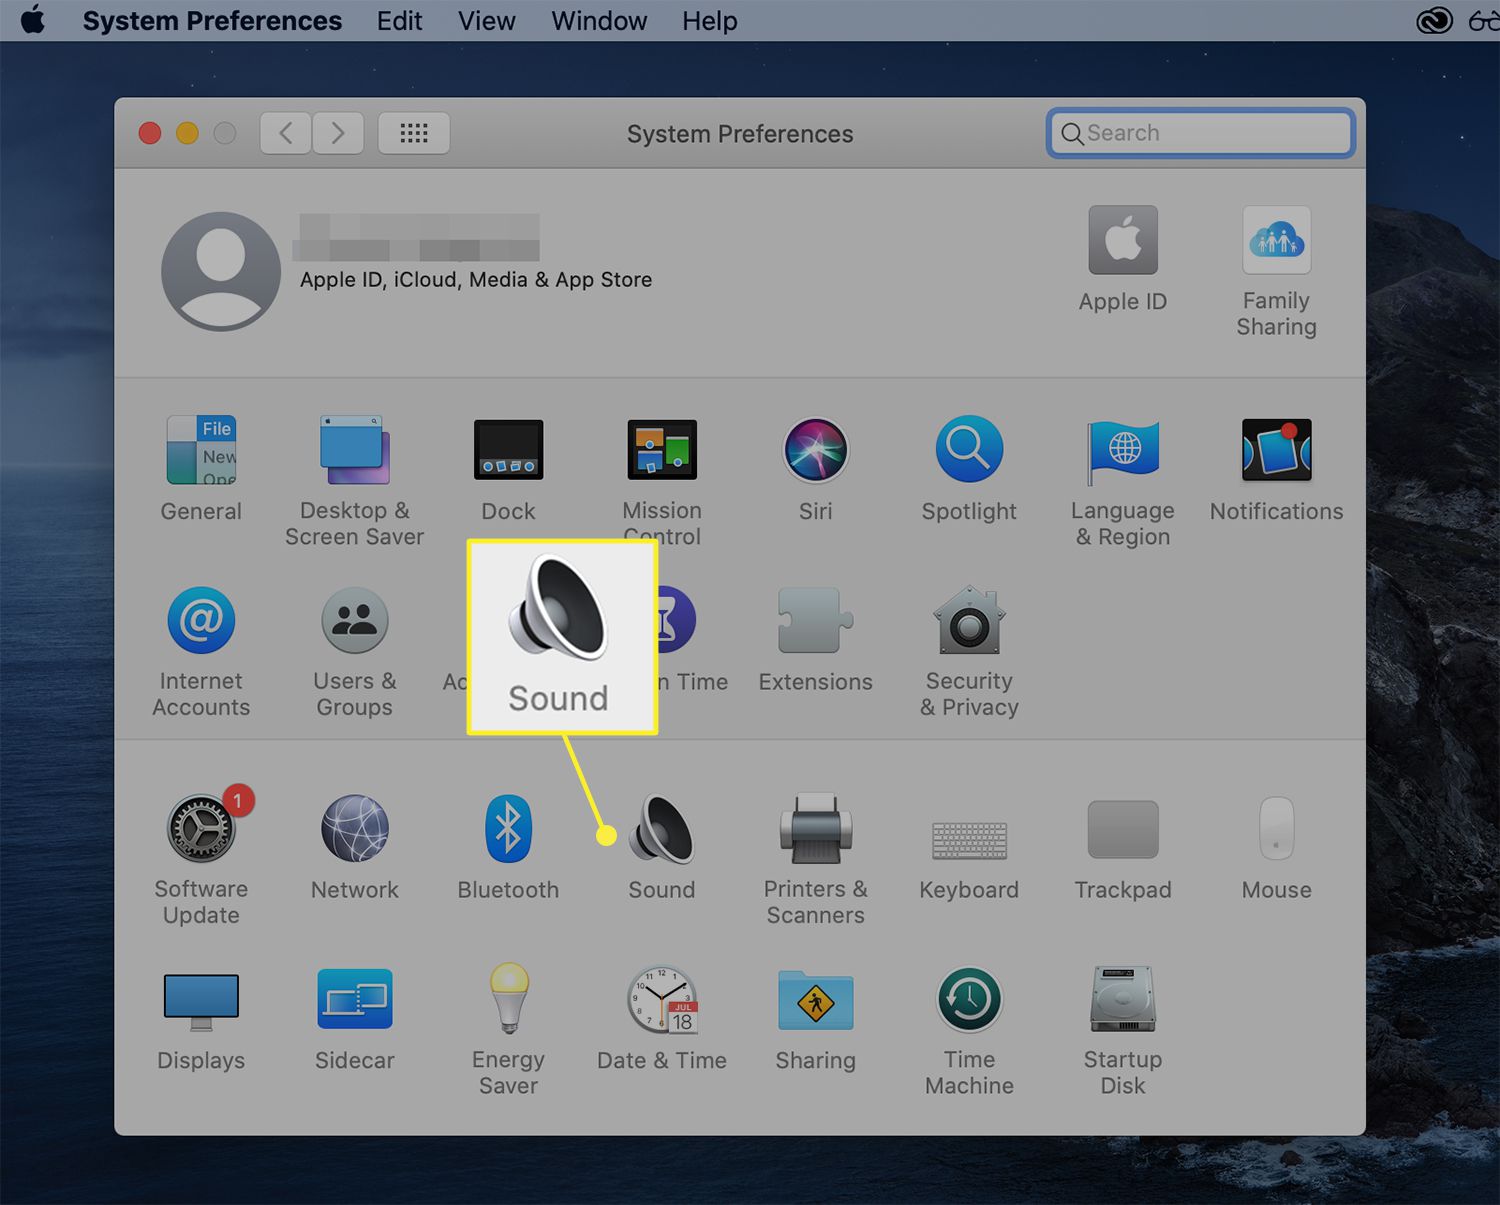The height and width of the screenshot is (1205, 1500).
Task: Click 'Apple ID, iCloud, Media & App Store' text
Action: 476,280
